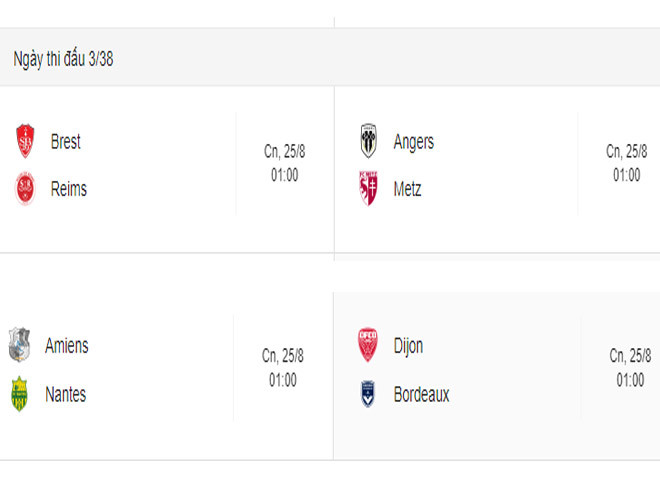Screen dimensions: 660x500
Task: Select the Angers team name
Action: 413,142
